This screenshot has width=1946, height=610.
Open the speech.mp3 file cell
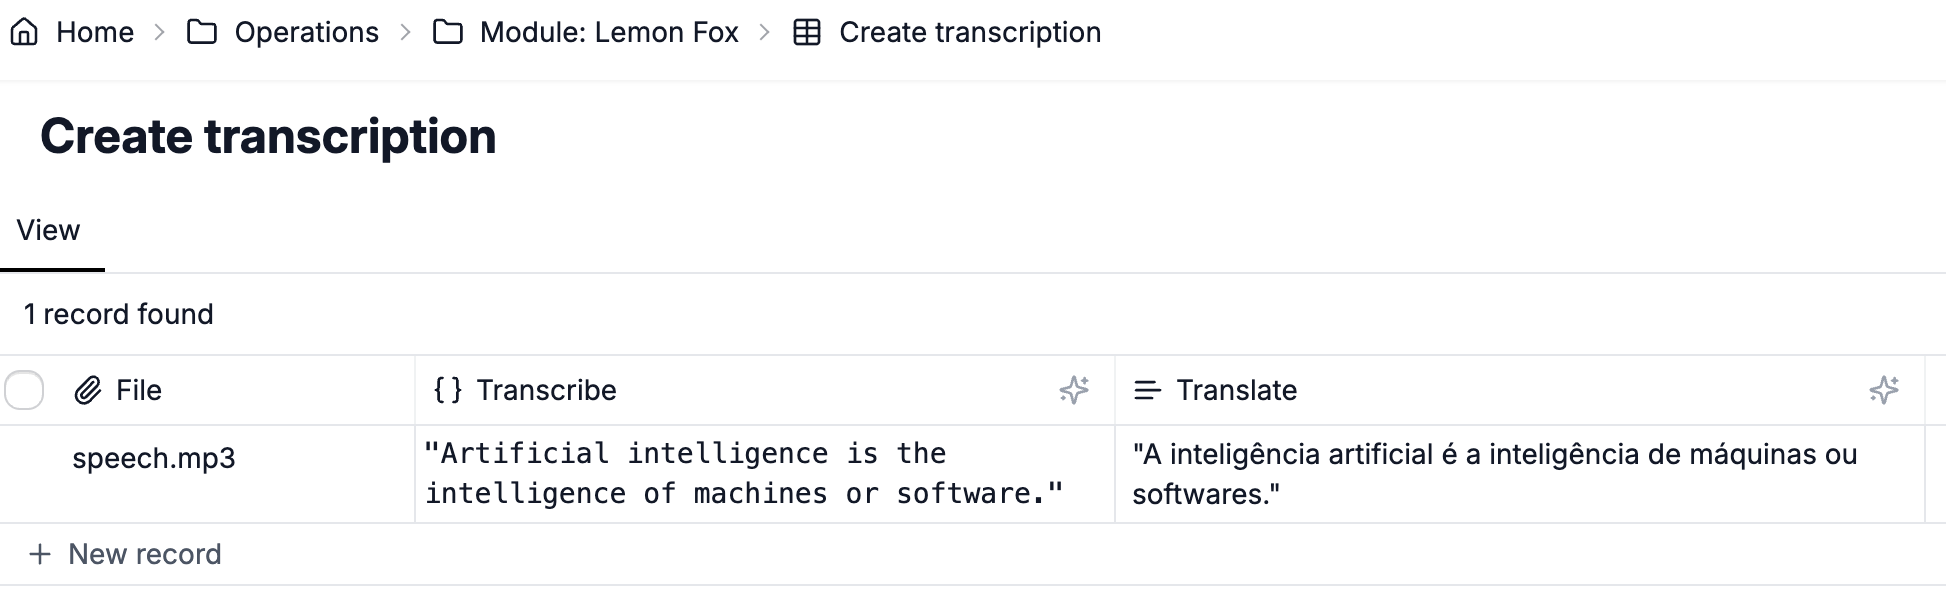click(x=154, y=458)
